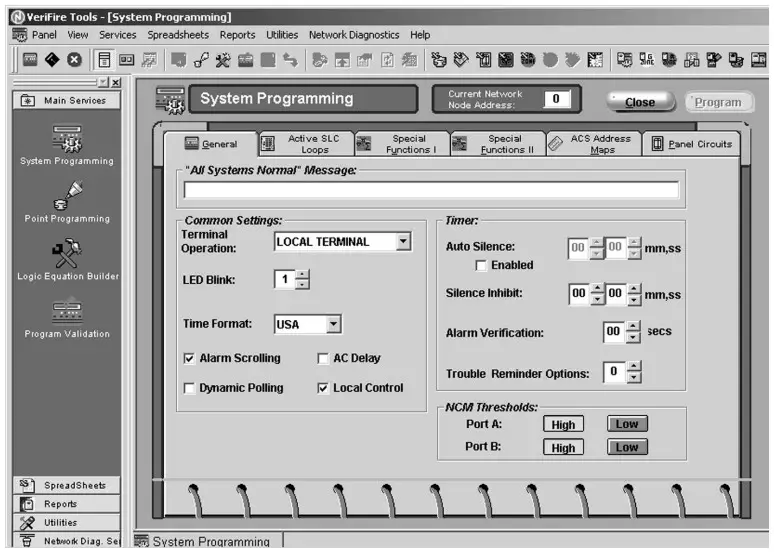The image size is (774, 558).
Task: Decrease Trouble Reminder Options value
Action: pyautogui.click(x=634, y=377)
